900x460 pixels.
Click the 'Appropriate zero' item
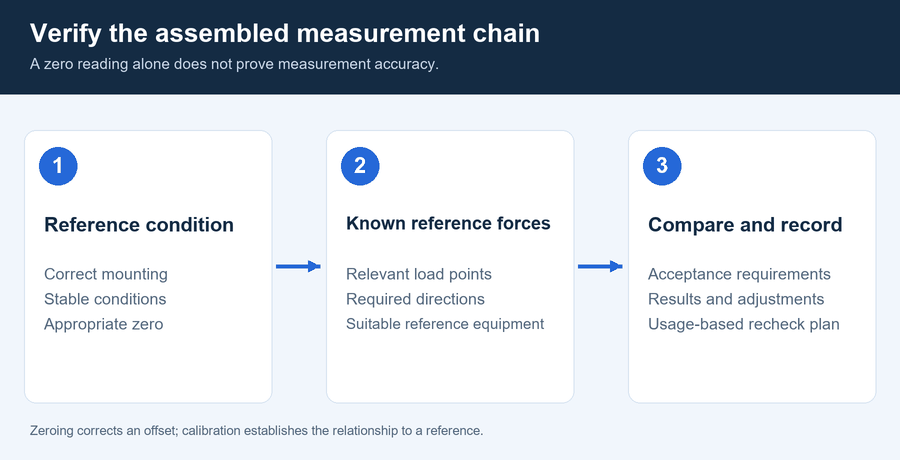104,324
